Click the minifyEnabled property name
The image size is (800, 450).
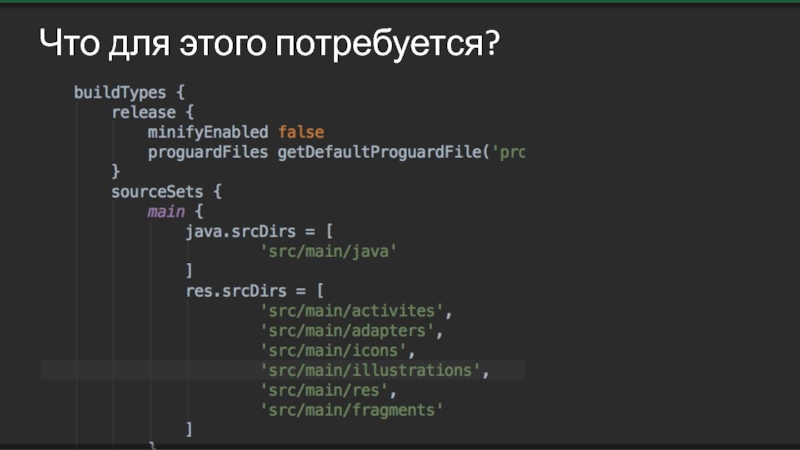[208, 132]
